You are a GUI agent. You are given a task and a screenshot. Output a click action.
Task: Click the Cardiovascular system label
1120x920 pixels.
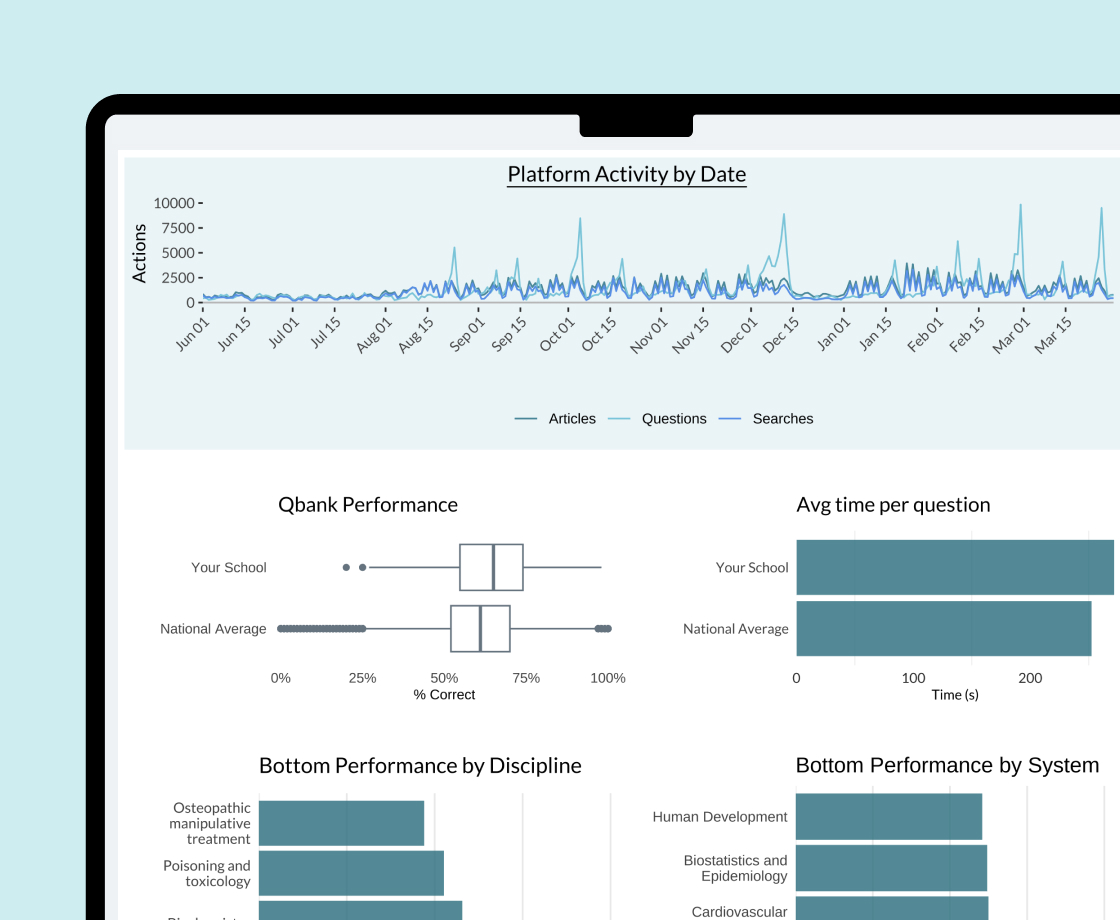coord(739,911)
